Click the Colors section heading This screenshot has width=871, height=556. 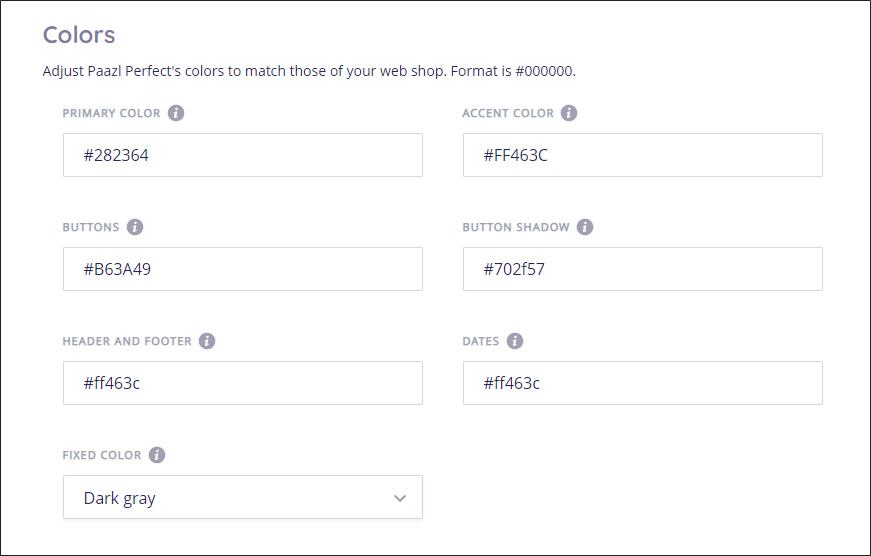click(79, 35)
